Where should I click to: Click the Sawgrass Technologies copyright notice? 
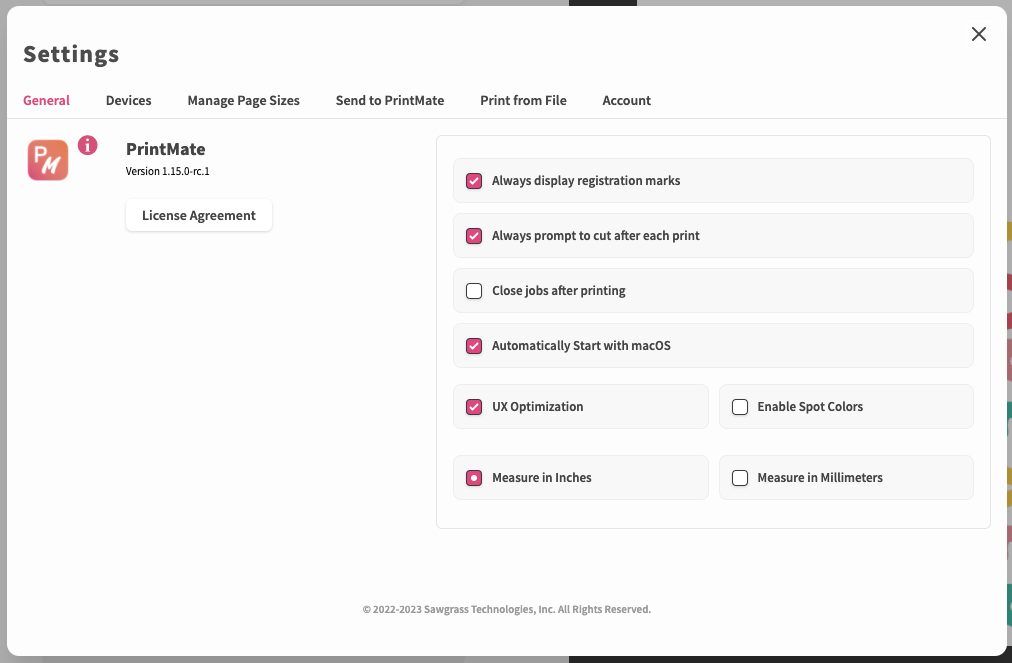[507, 609]
